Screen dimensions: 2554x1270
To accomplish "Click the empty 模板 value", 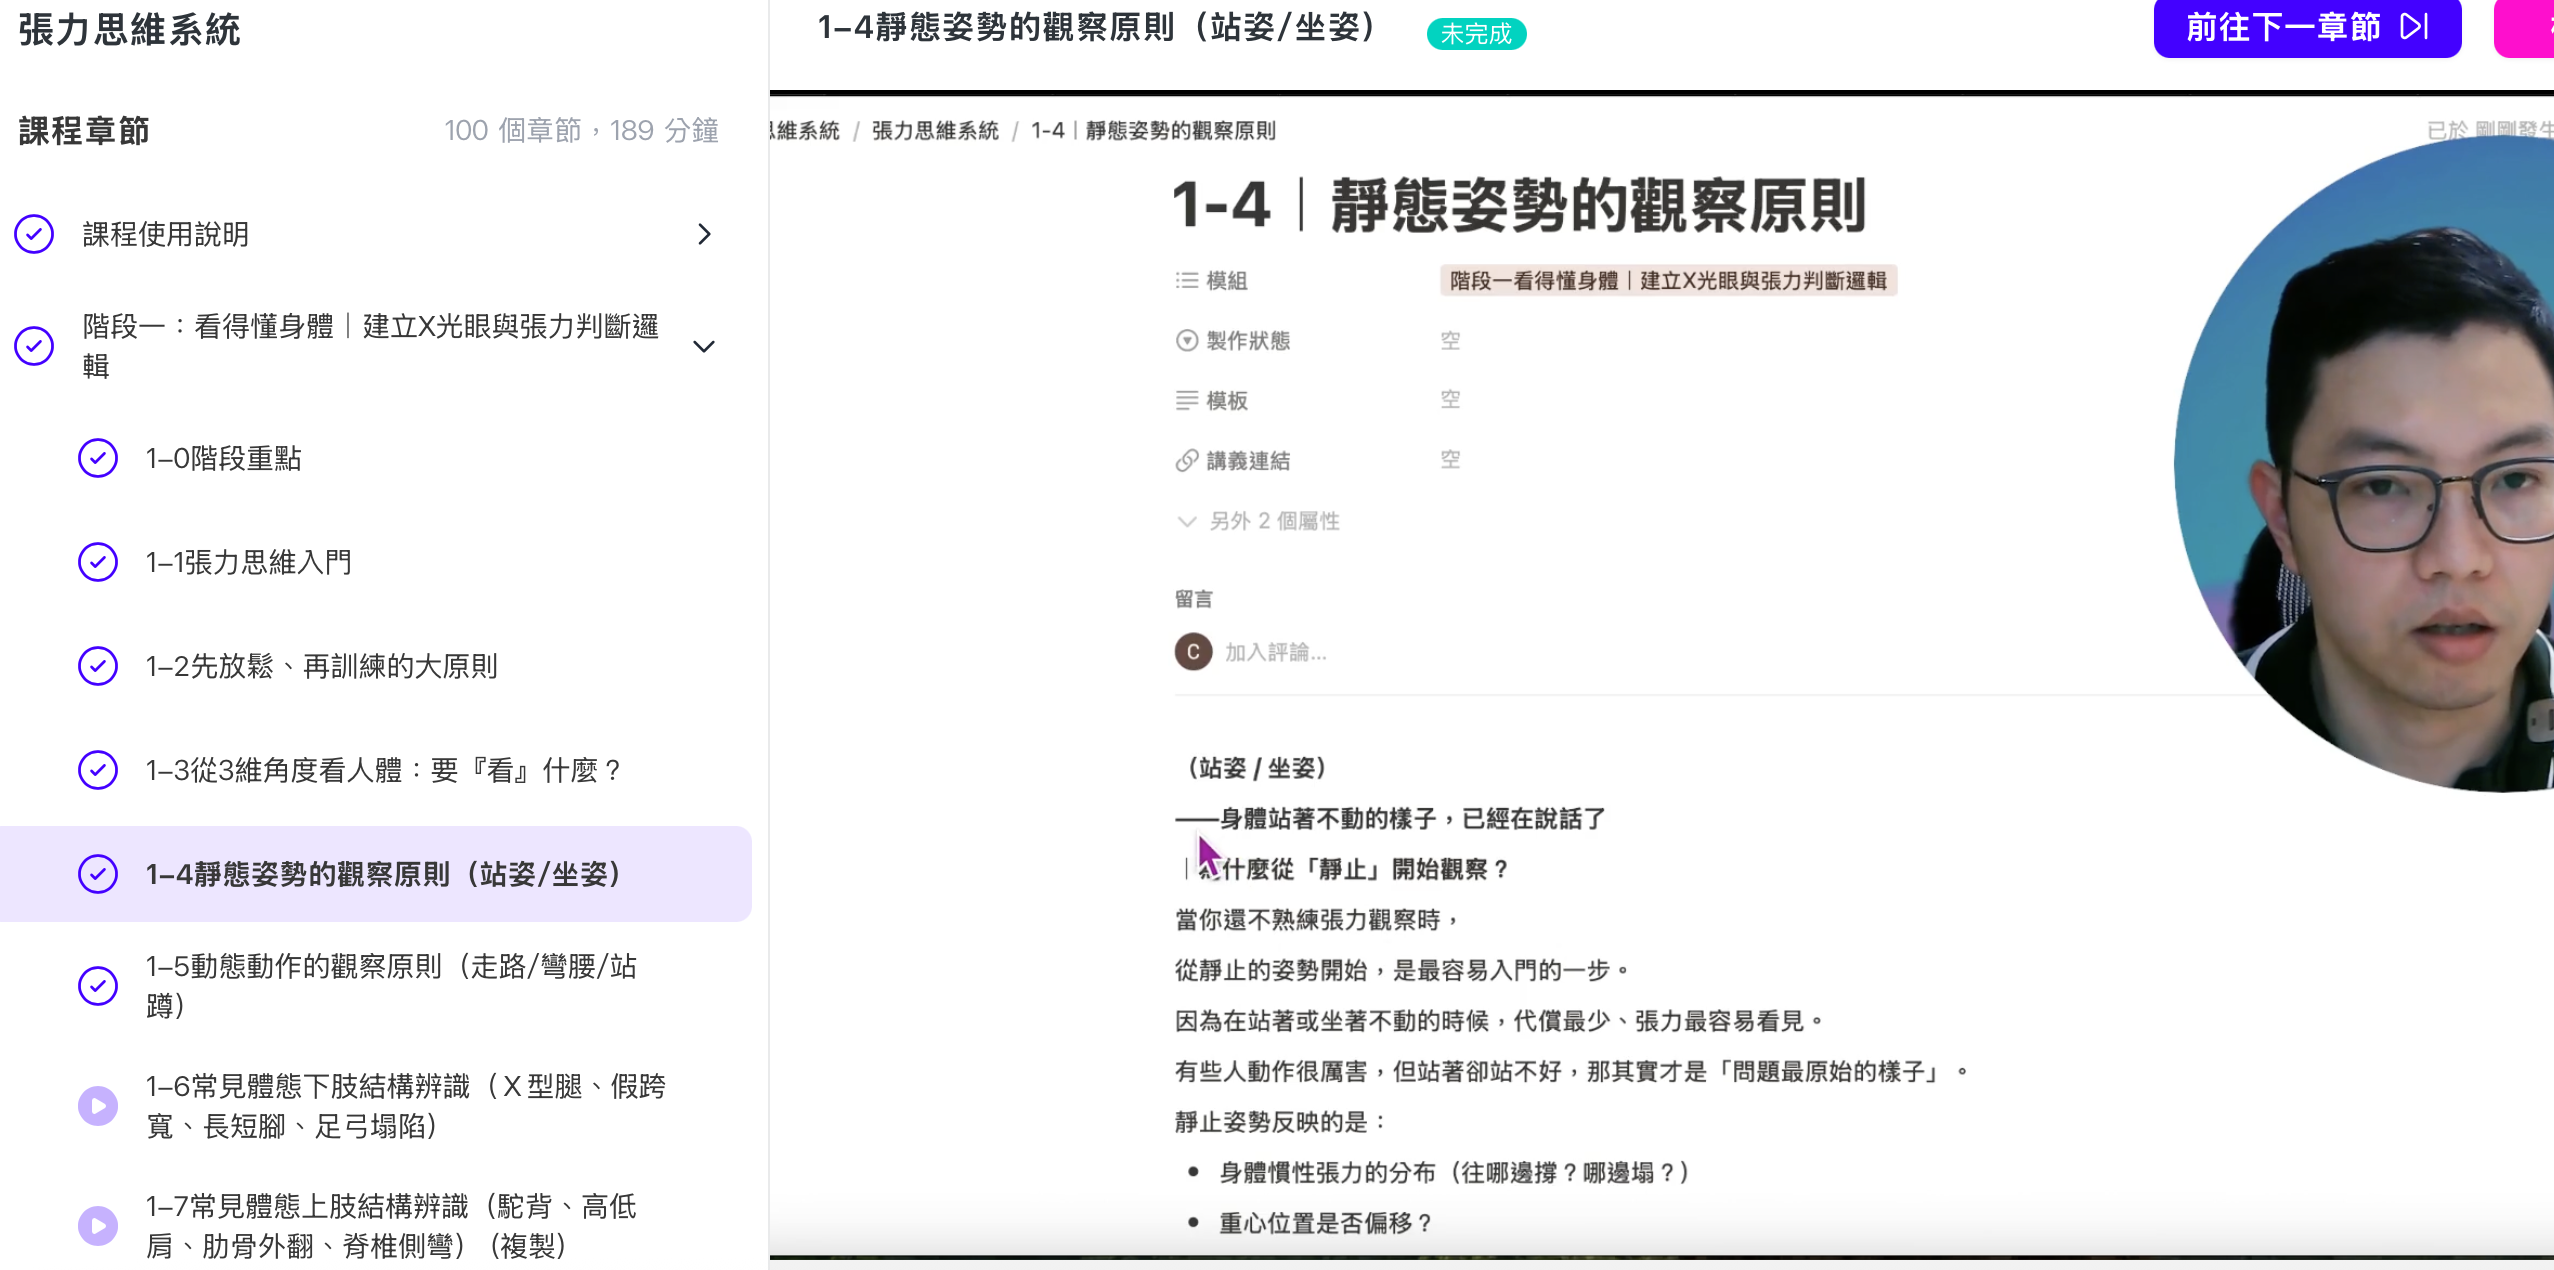I will (x=1450, y=400).
